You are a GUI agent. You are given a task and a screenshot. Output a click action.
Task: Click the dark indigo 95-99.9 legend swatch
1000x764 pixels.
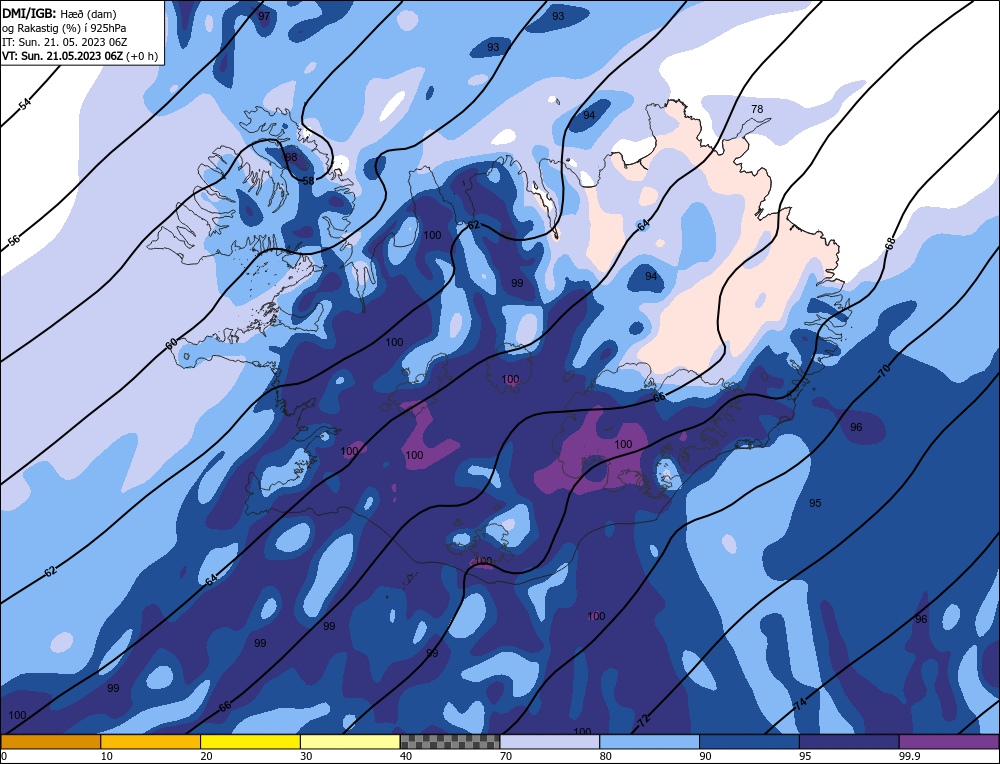(849, 742)
